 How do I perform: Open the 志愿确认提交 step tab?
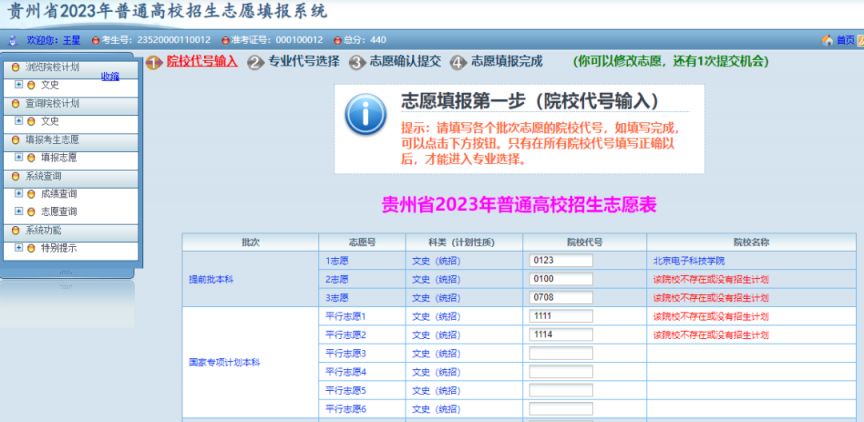click(x=405, y=62)
